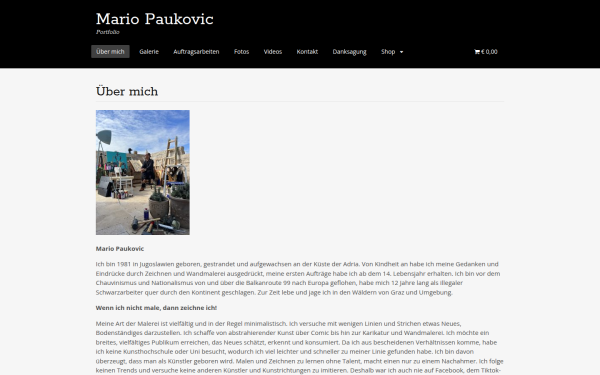The image size is (600, 375).
Task: Open the Videos page
Action: pyautogui.click(x=273, y=52)
